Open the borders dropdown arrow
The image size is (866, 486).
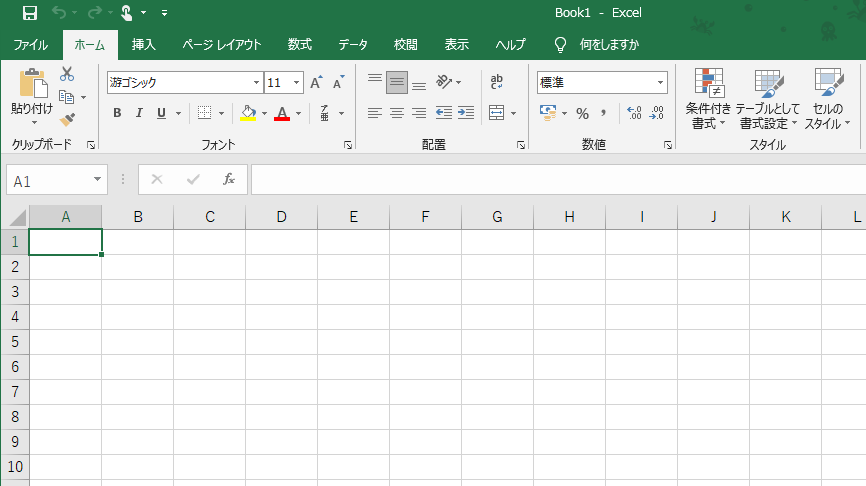pyautogui.click(x=221, y=114)
